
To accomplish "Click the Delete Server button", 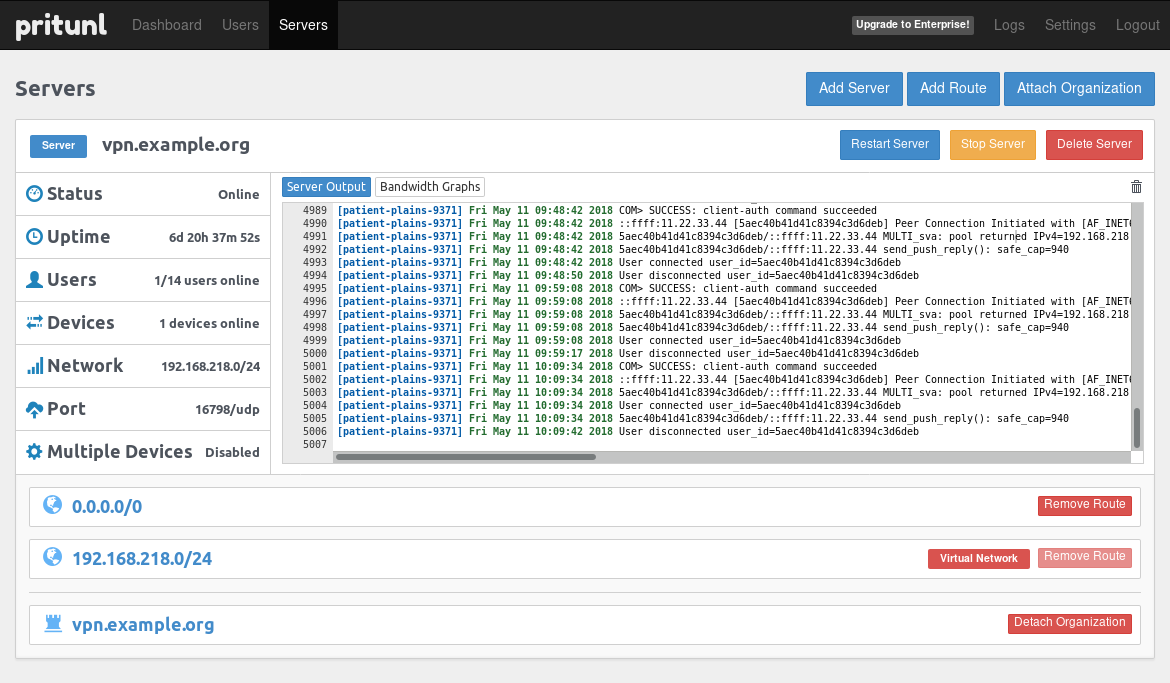I will pos(1094,145).
